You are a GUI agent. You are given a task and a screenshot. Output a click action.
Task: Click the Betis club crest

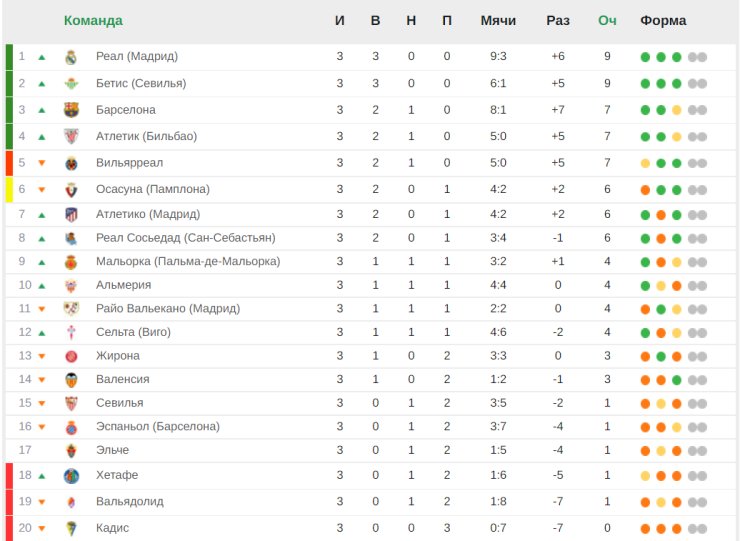71,84
